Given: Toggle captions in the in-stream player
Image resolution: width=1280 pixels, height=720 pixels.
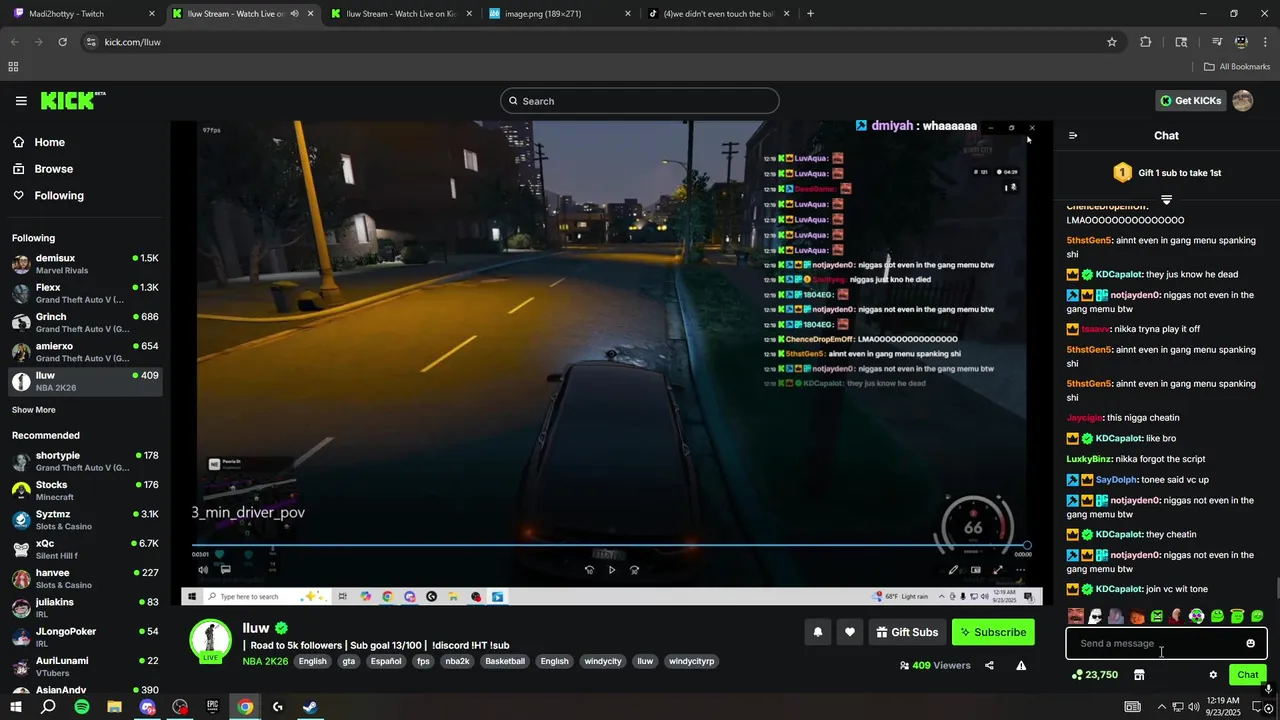Looking at the screenshot, I should (x=226, y=570).
